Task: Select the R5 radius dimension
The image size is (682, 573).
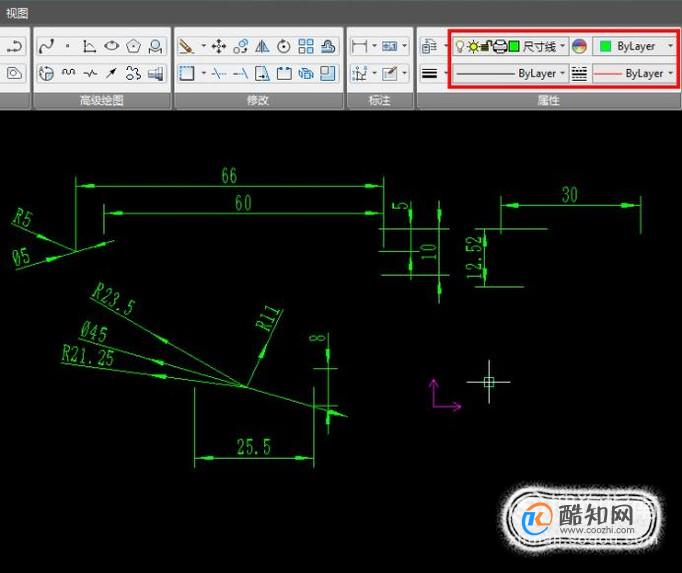Action: coord(23,218)
